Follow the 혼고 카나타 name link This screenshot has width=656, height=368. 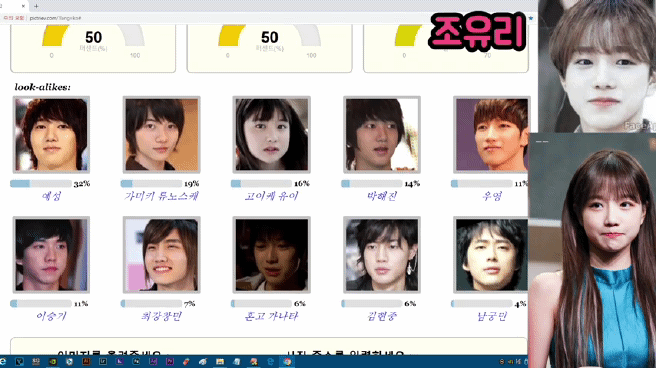point(272,316)
